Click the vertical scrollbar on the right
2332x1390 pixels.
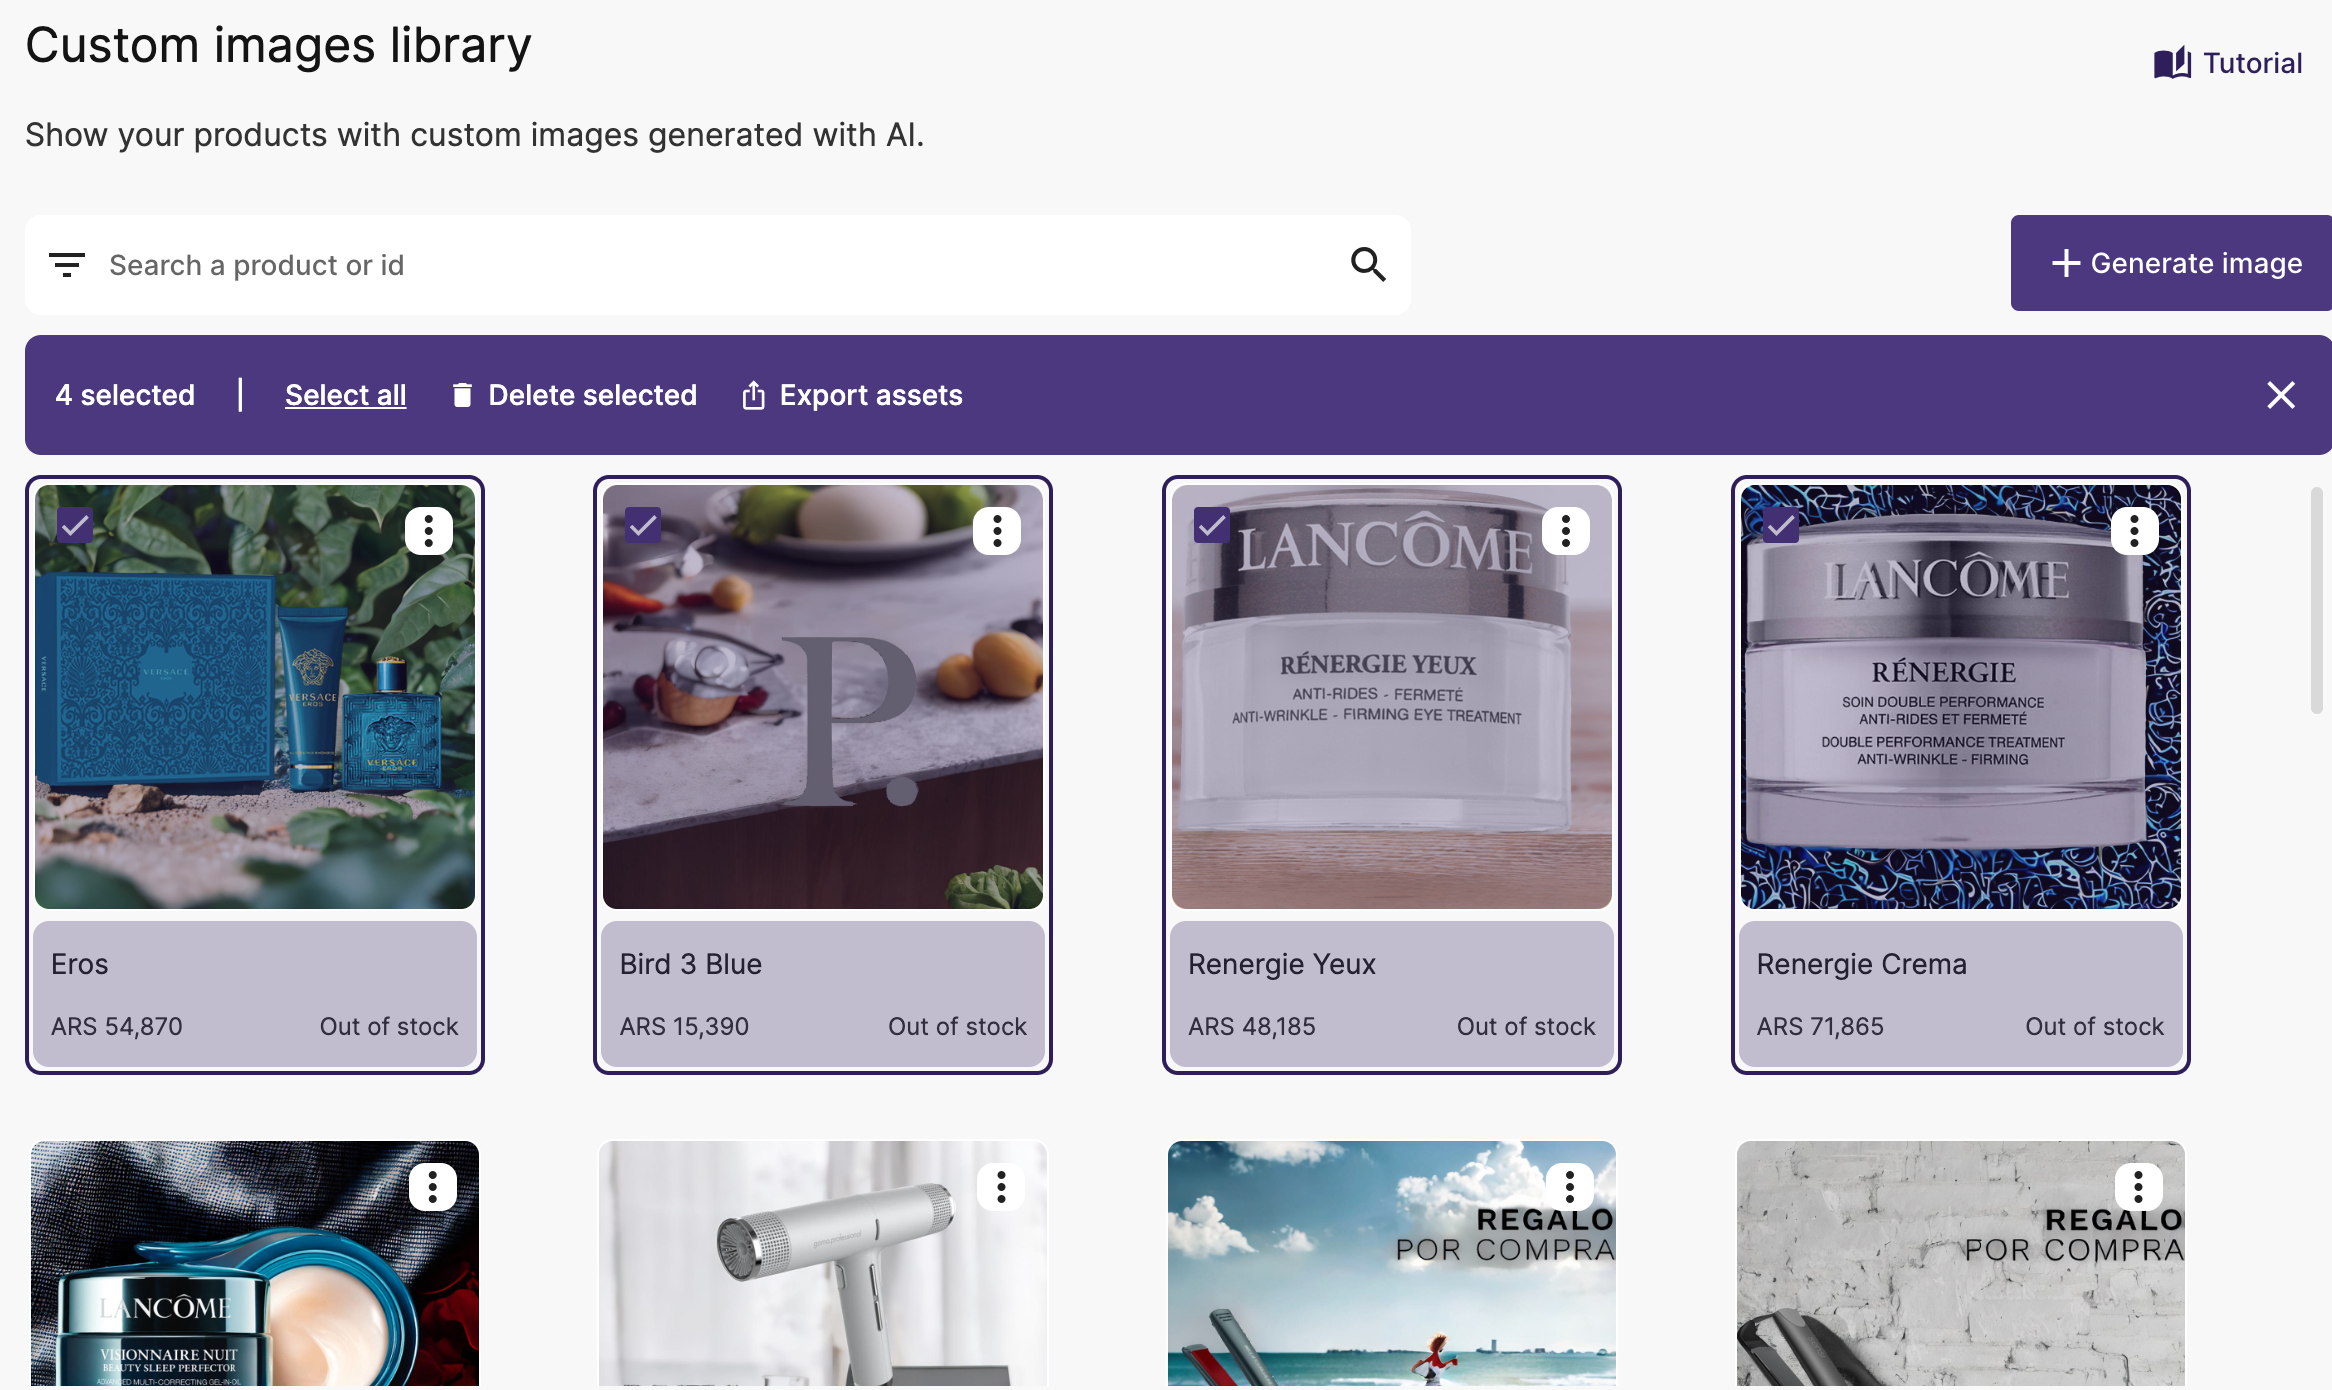(2316, 600)
